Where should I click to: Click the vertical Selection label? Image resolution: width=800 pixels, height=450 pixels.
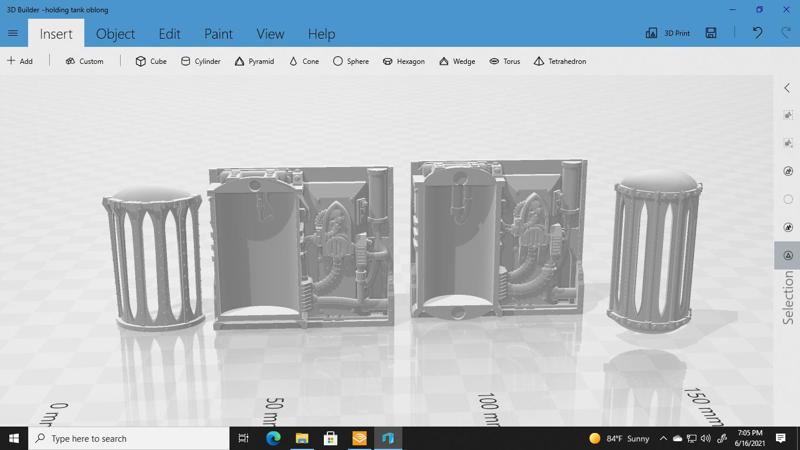tap(788, 297)
